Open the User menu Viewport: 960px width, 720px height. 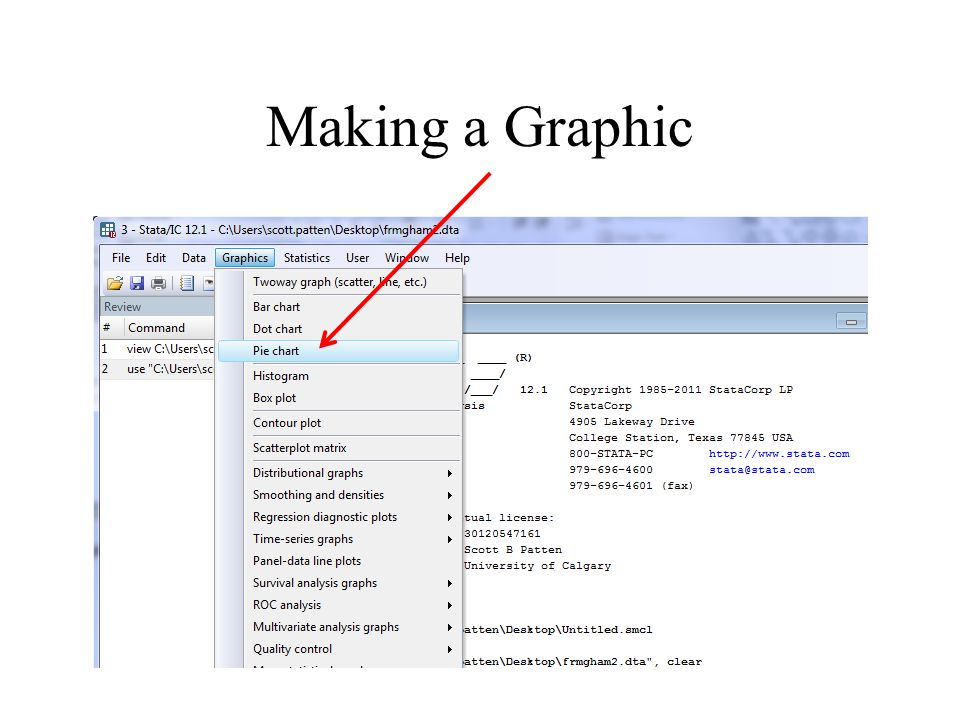(358, 258)
